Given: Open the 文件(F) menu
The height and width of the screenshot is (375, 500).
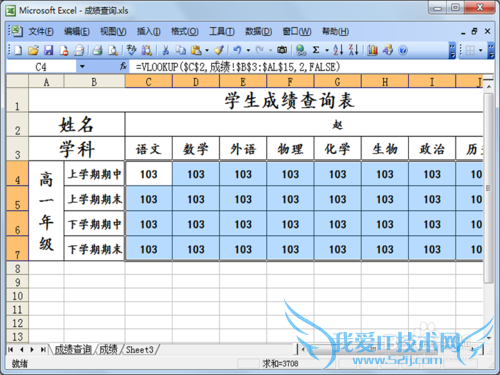Looking at the screenshot, I should (x=41, y=31).
